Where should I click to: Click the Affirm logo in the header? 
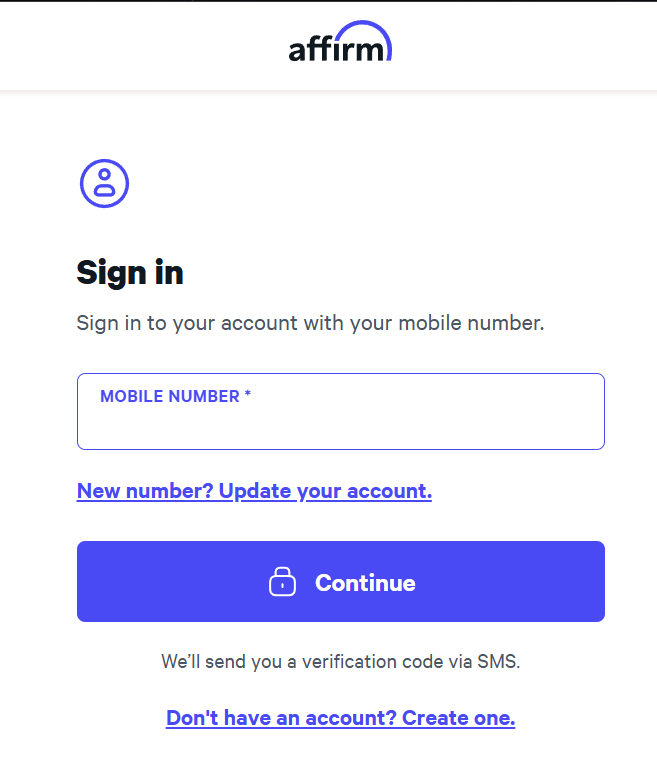340,44
